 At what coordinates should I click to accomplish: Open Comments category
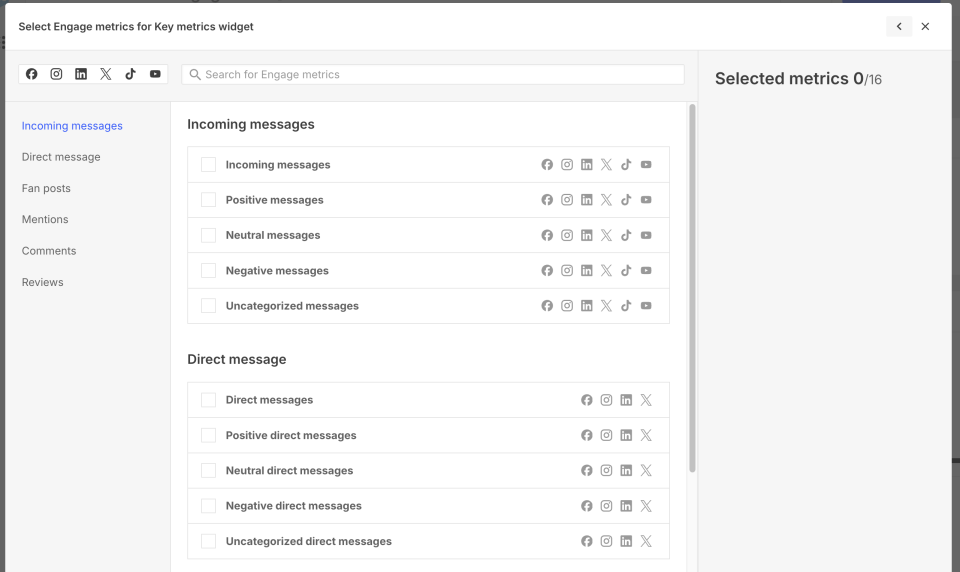click(x=49, y=250)
